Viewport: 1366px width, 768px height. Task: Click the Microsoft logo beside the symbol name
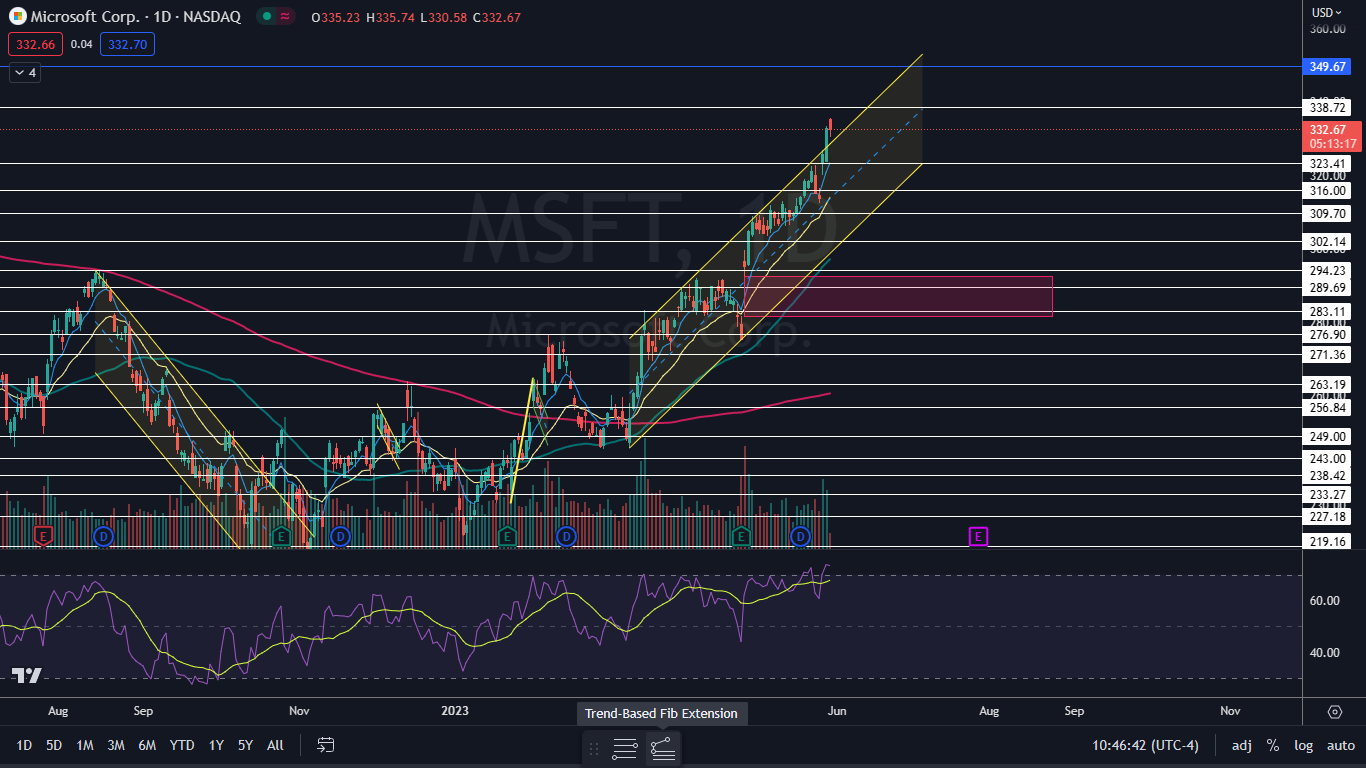pos(18,17)
